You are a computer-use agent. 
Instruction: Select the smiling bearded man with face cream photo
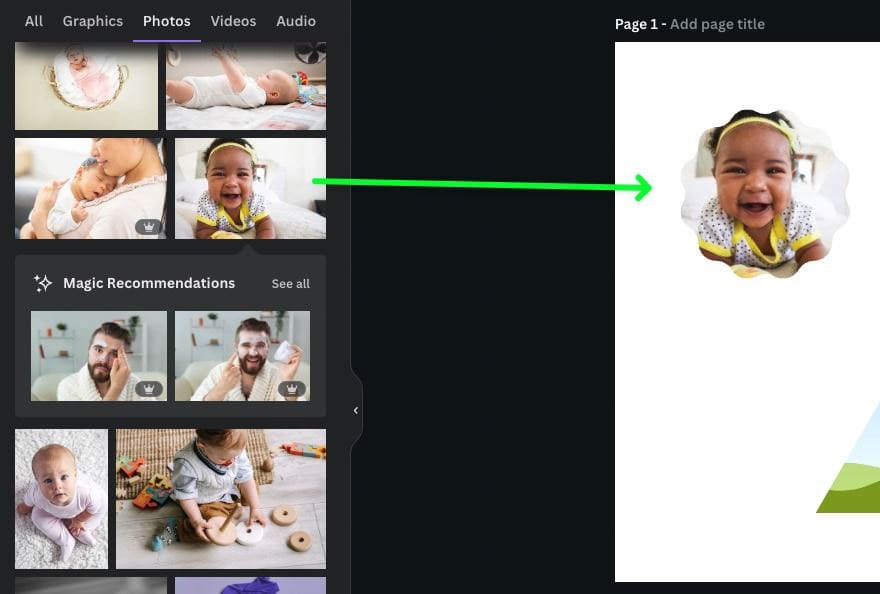pos(242,356)
